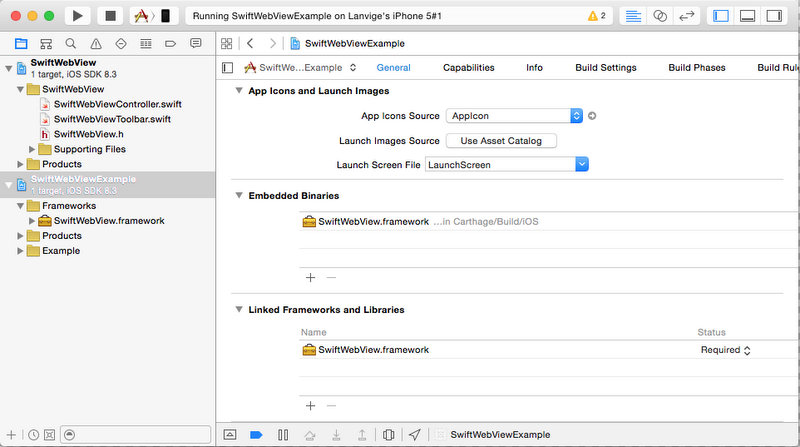Image resolution: width=800 pixels, height=447 pixels.
Task: Collapse the Embedded Binaries section
Action: click(x=238, y=195)
